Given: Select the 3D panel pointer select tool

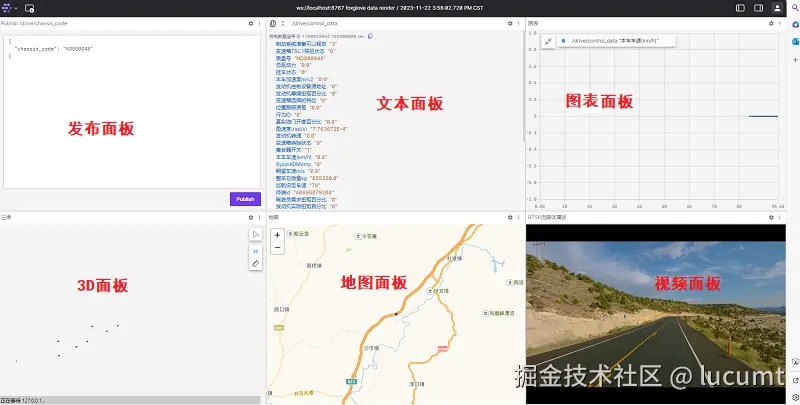Looking at the screenshot, I should pos(256,234).
